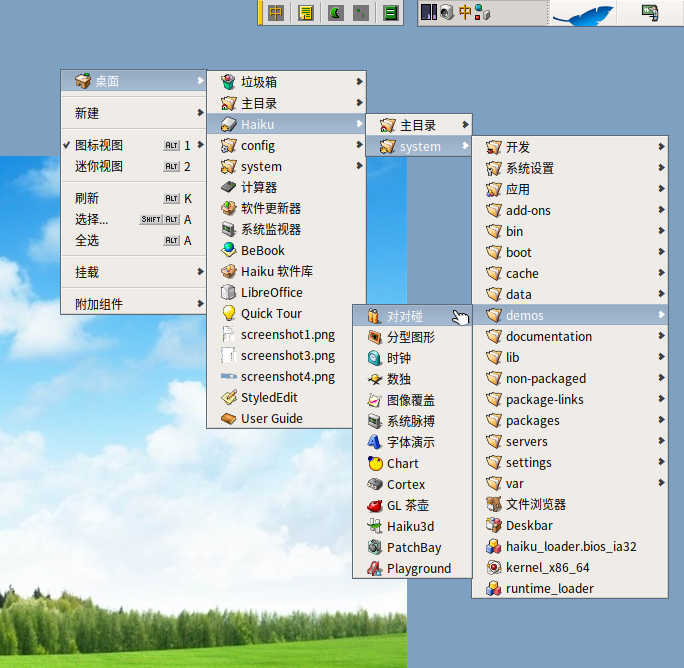Viewport: 684px width, 668px height.
Task: Click the yellow 中 input method icon
Action: click(276, 13)
